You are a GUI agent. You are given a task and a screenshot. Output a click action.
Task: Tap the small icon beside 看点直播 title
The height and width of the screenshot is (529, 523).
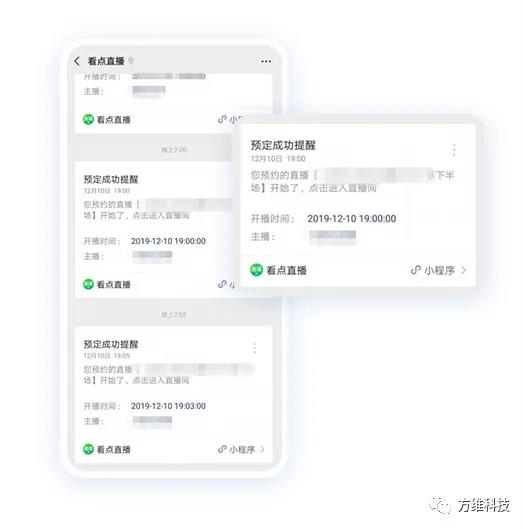coord(131,61)
